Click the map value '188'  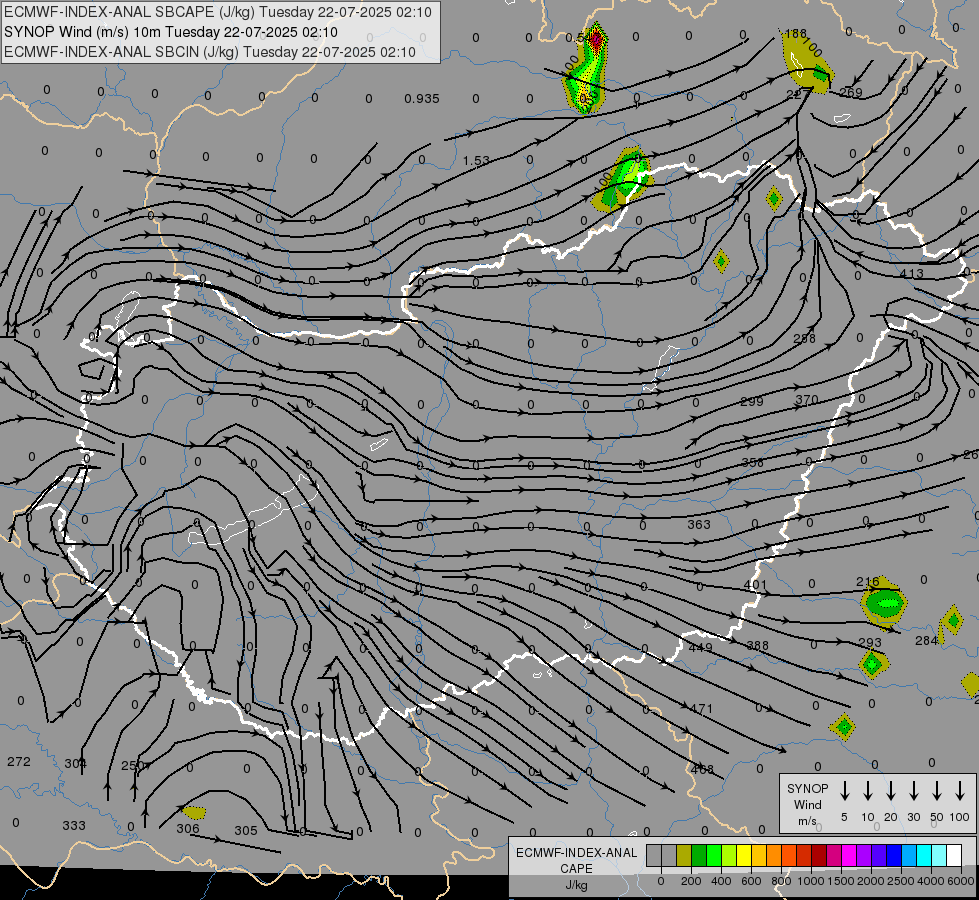click(x=795, y=33)
